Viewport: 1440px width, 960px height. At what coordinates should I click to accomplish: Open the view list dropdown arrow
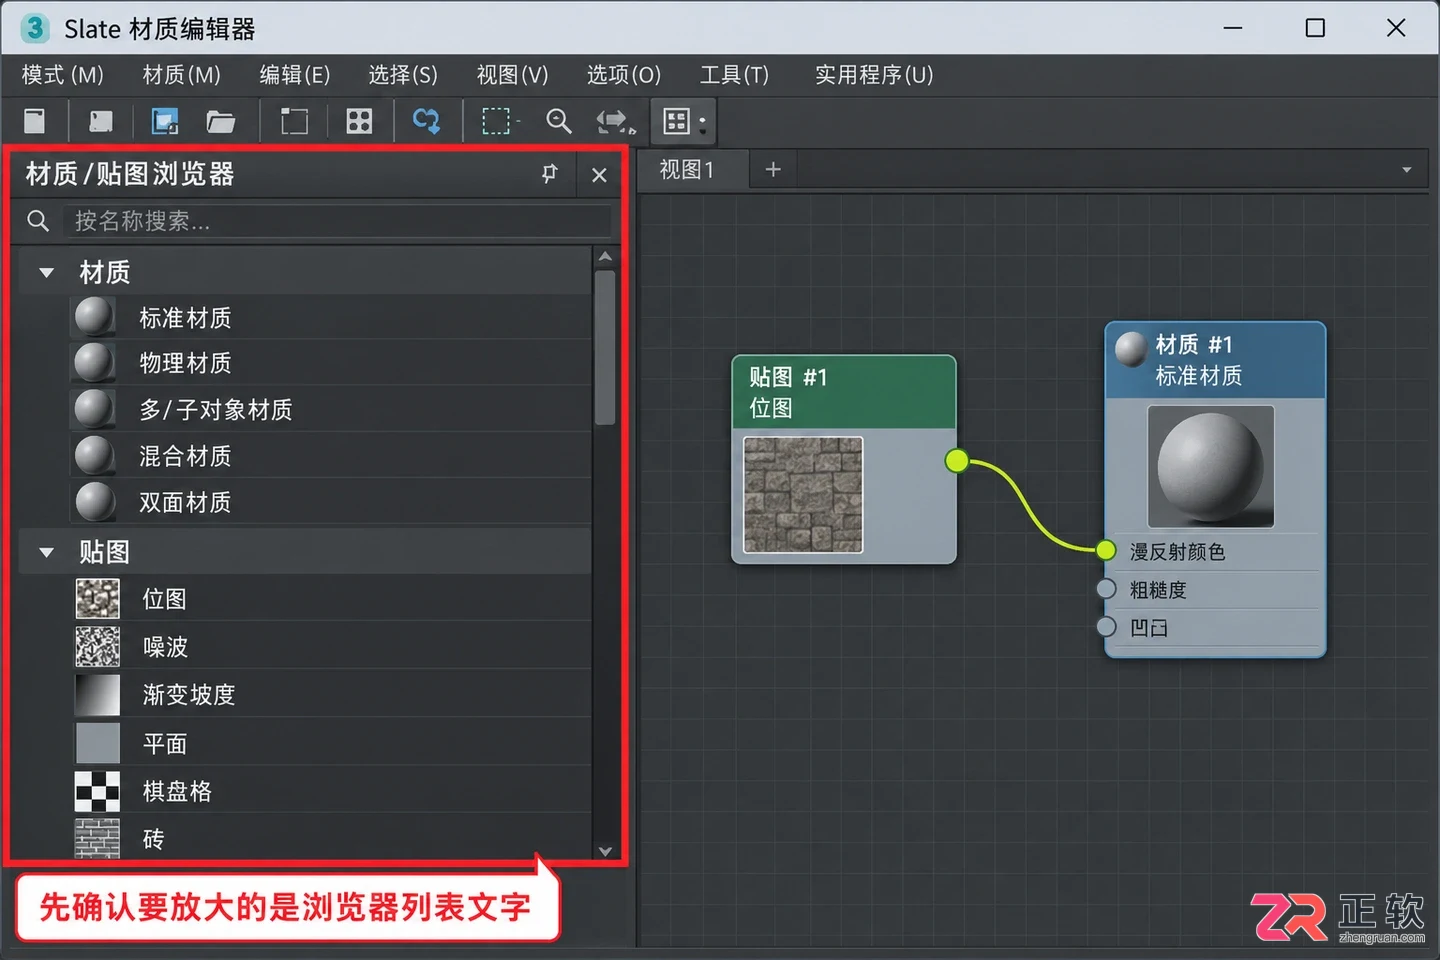[x=1407, y=170]
